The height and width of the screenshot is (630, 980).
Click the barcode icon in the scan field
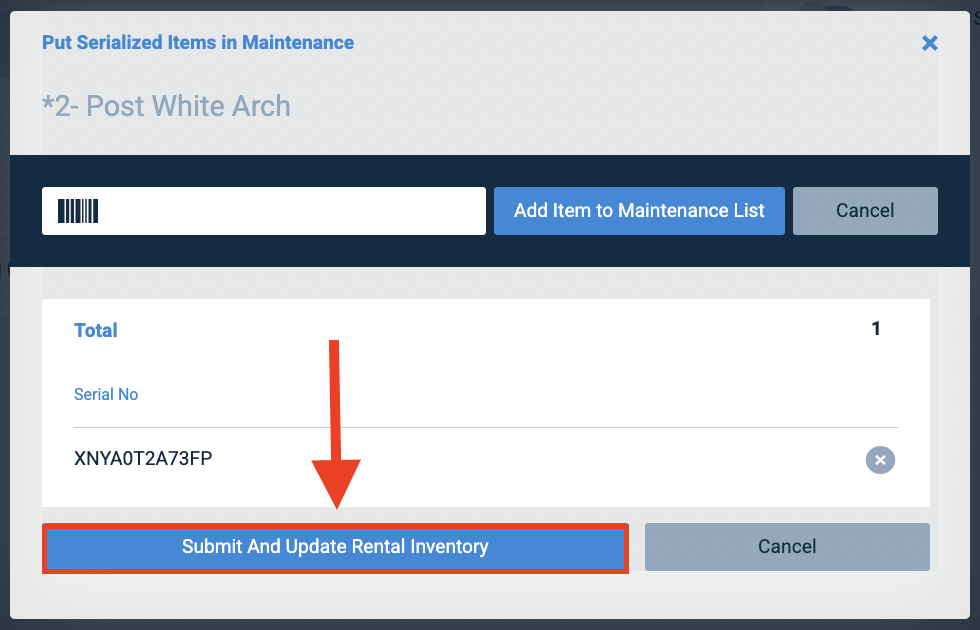77,211
